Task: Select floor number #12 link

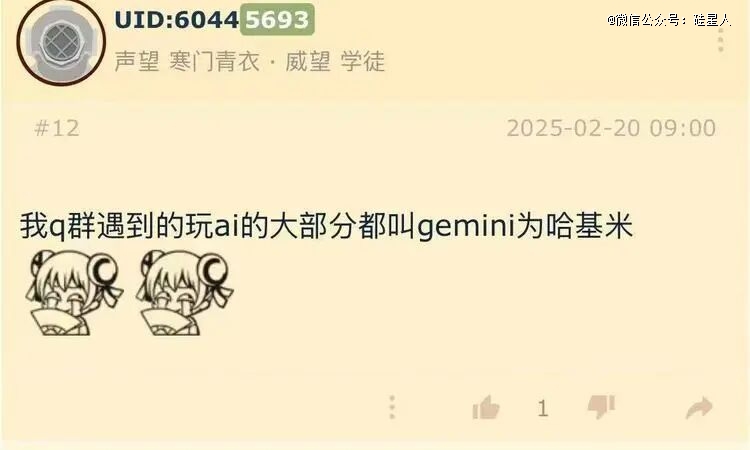Action: [57, 128]
